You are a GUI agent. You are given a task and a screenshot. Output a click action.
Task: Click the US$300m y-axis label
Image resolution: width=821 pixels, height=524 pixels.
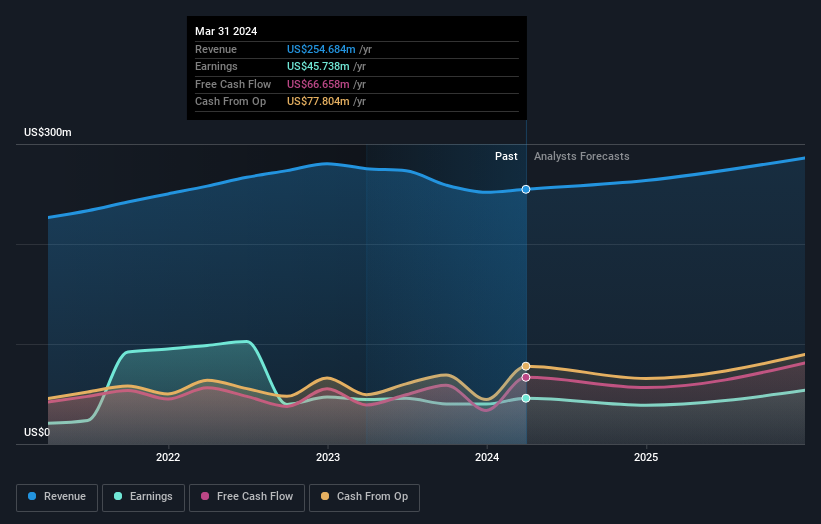coord(48,132)
